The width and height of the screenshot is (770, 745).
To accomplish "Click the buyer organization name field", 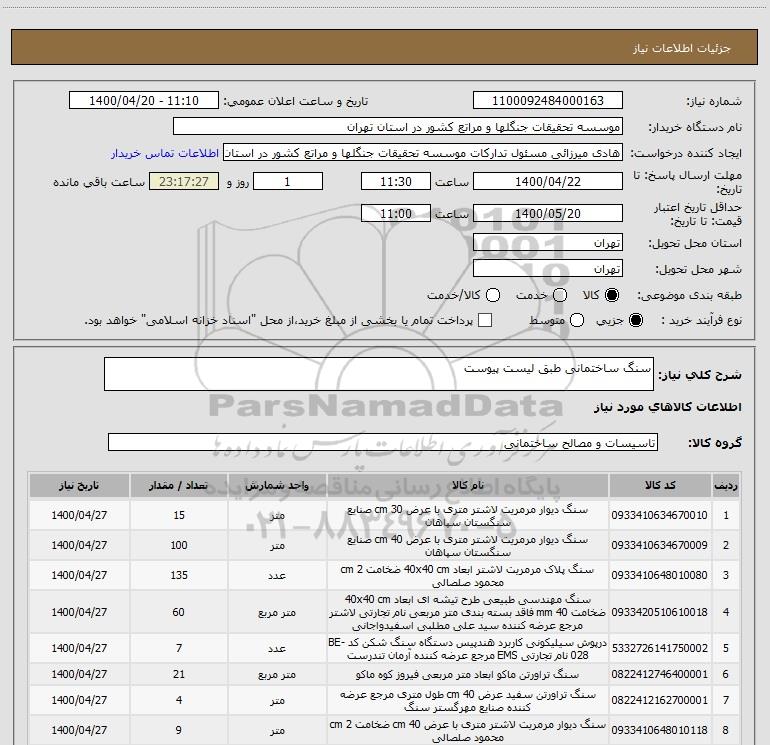I will pyautogui.click(x=398, y=127).
